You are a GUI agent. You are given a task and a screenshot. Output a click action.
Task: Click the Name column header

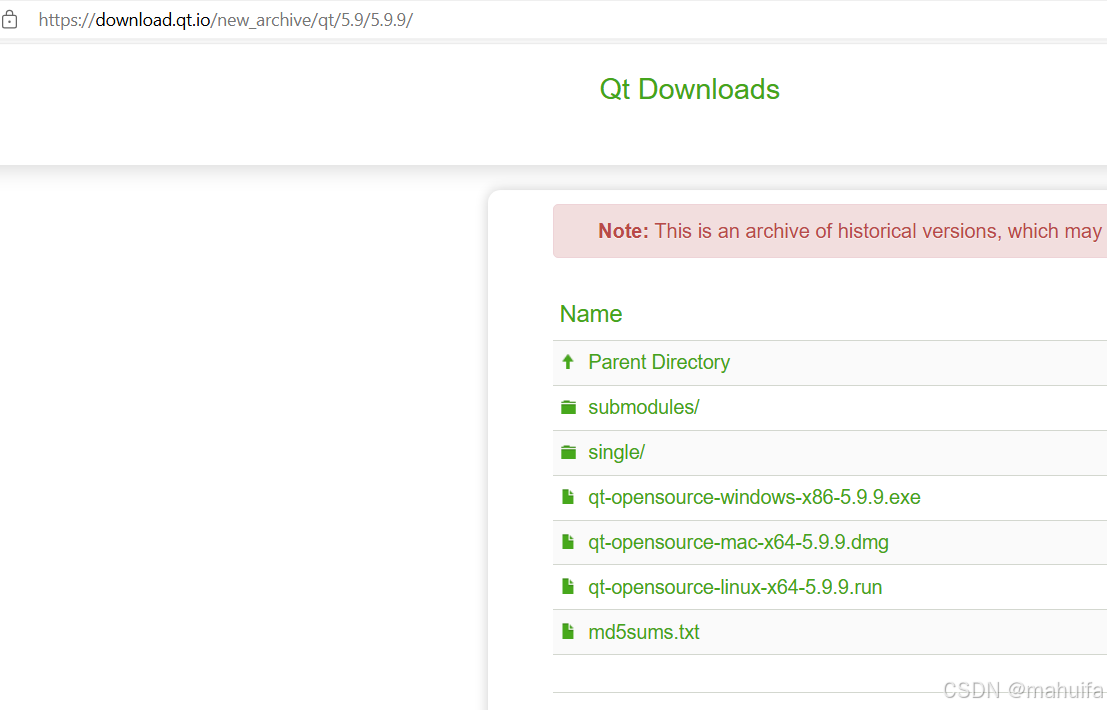(591, 314)
